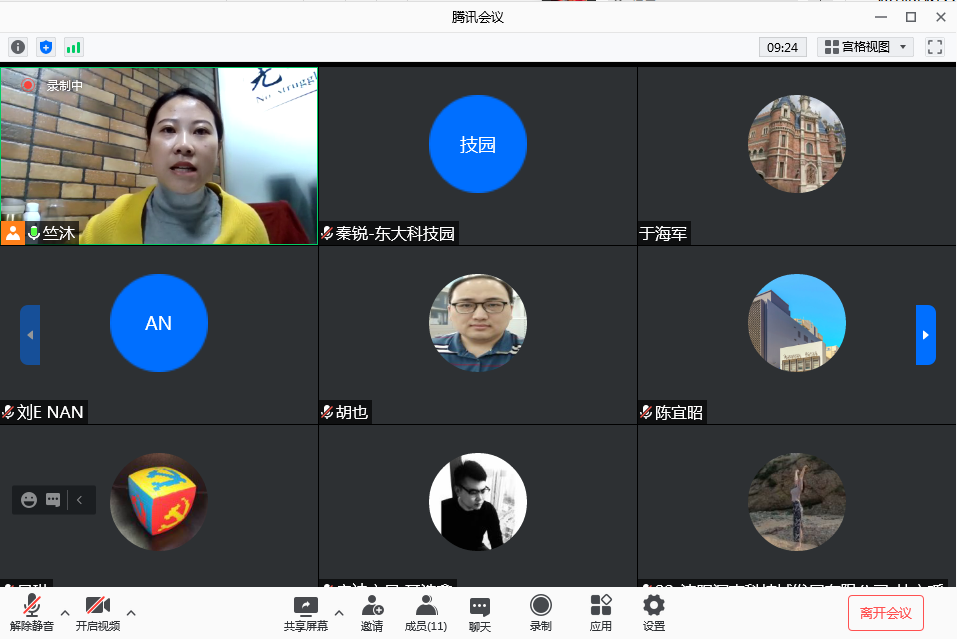Image resolution: width=957 pixels, height=639 pixels.
Task: Expand audio options arrow beside 解除静音
Action: (x=65, y=612)
